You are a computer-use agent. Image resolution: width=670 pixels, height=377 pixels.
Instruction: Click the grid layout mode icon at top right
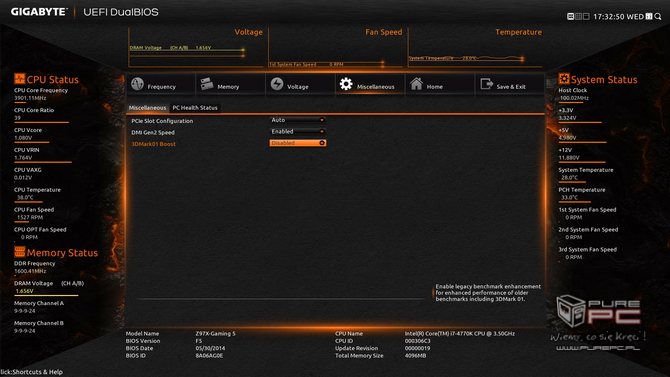[578, 16]
